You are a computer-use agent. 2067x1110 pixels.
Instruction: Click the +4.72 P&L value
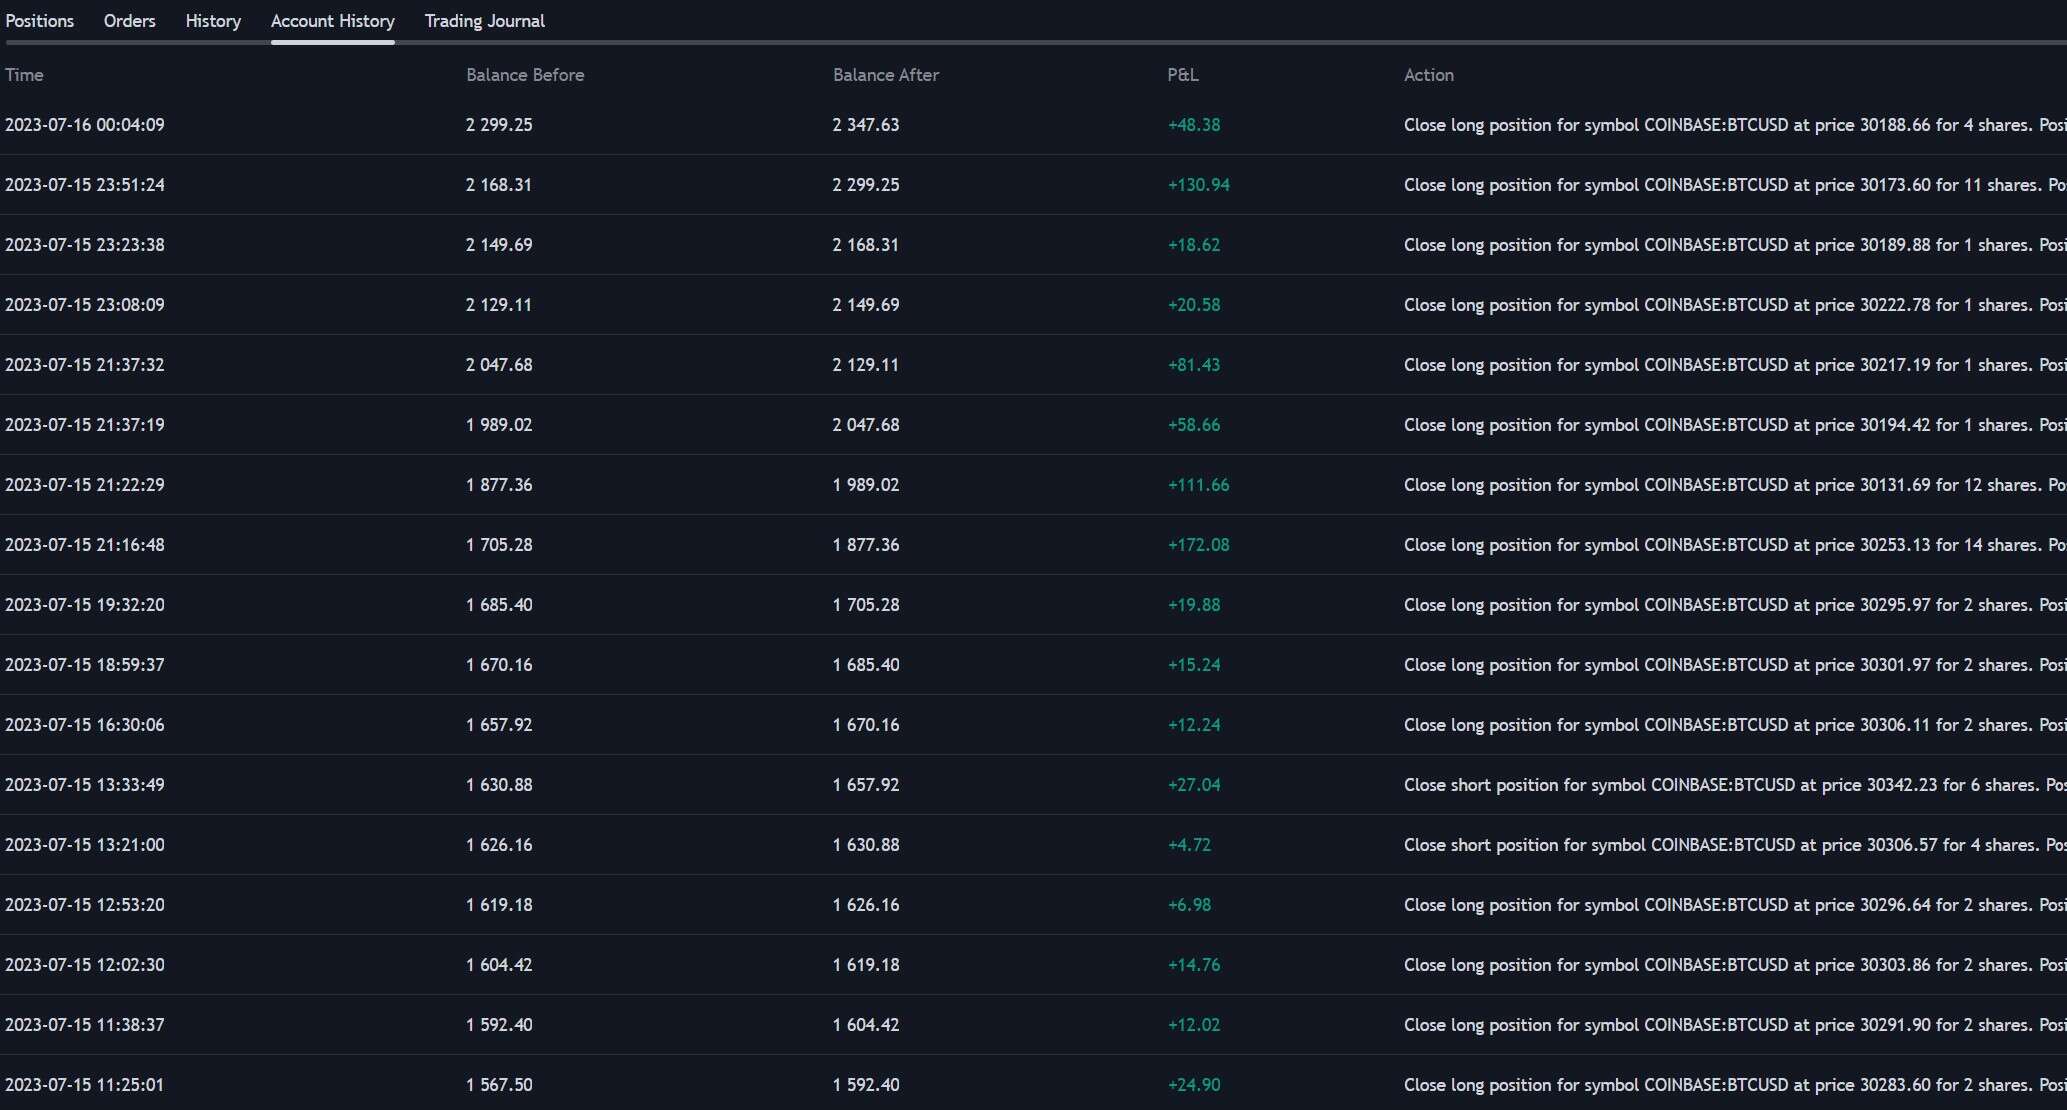click(1189, 845)
